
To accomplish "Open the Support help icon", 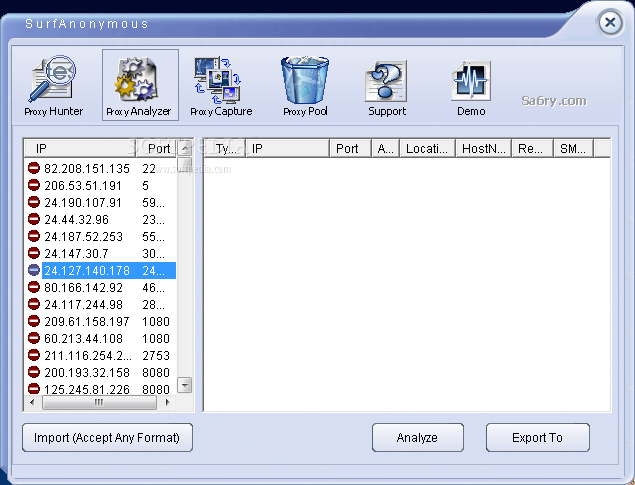I will coord(386,88).
